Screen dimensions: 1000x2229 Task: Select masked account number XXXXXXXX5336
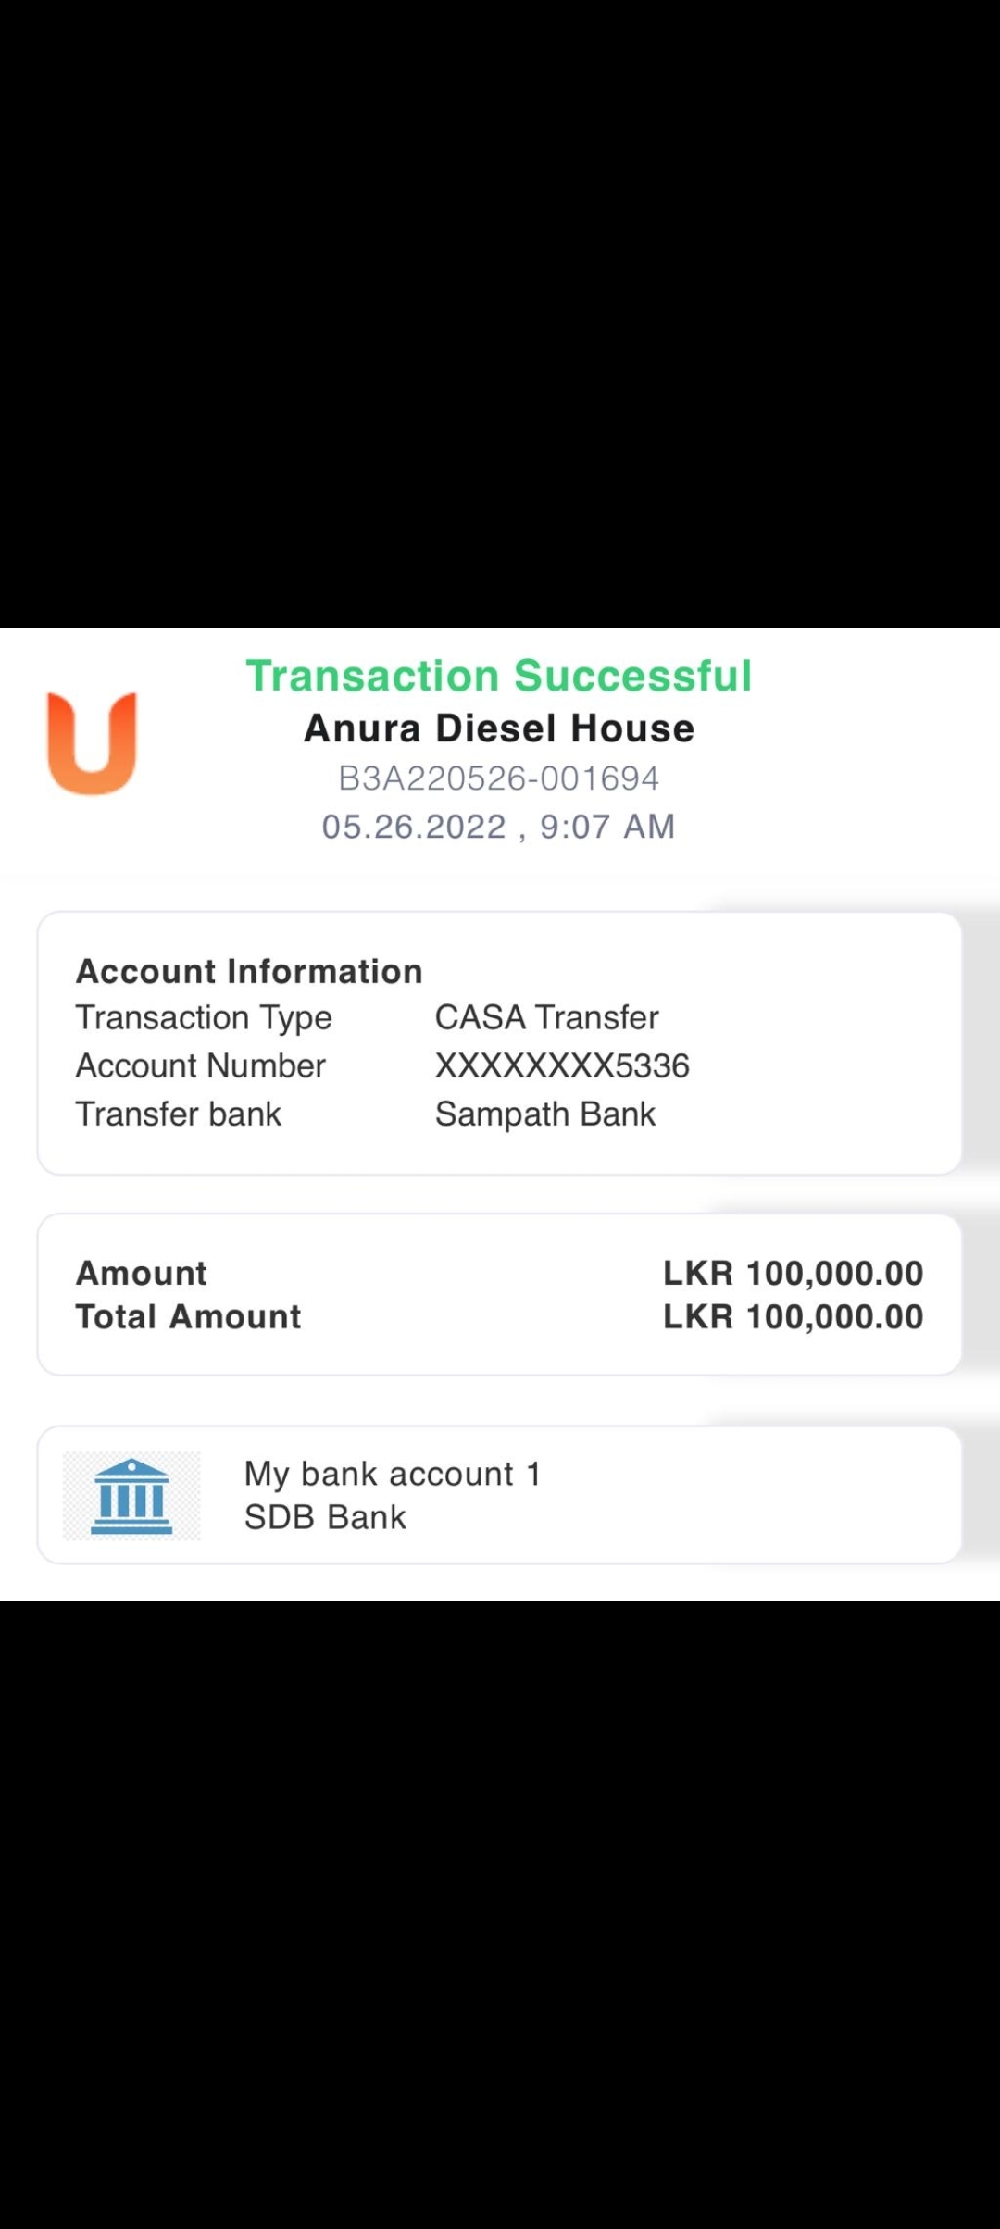562,1066
